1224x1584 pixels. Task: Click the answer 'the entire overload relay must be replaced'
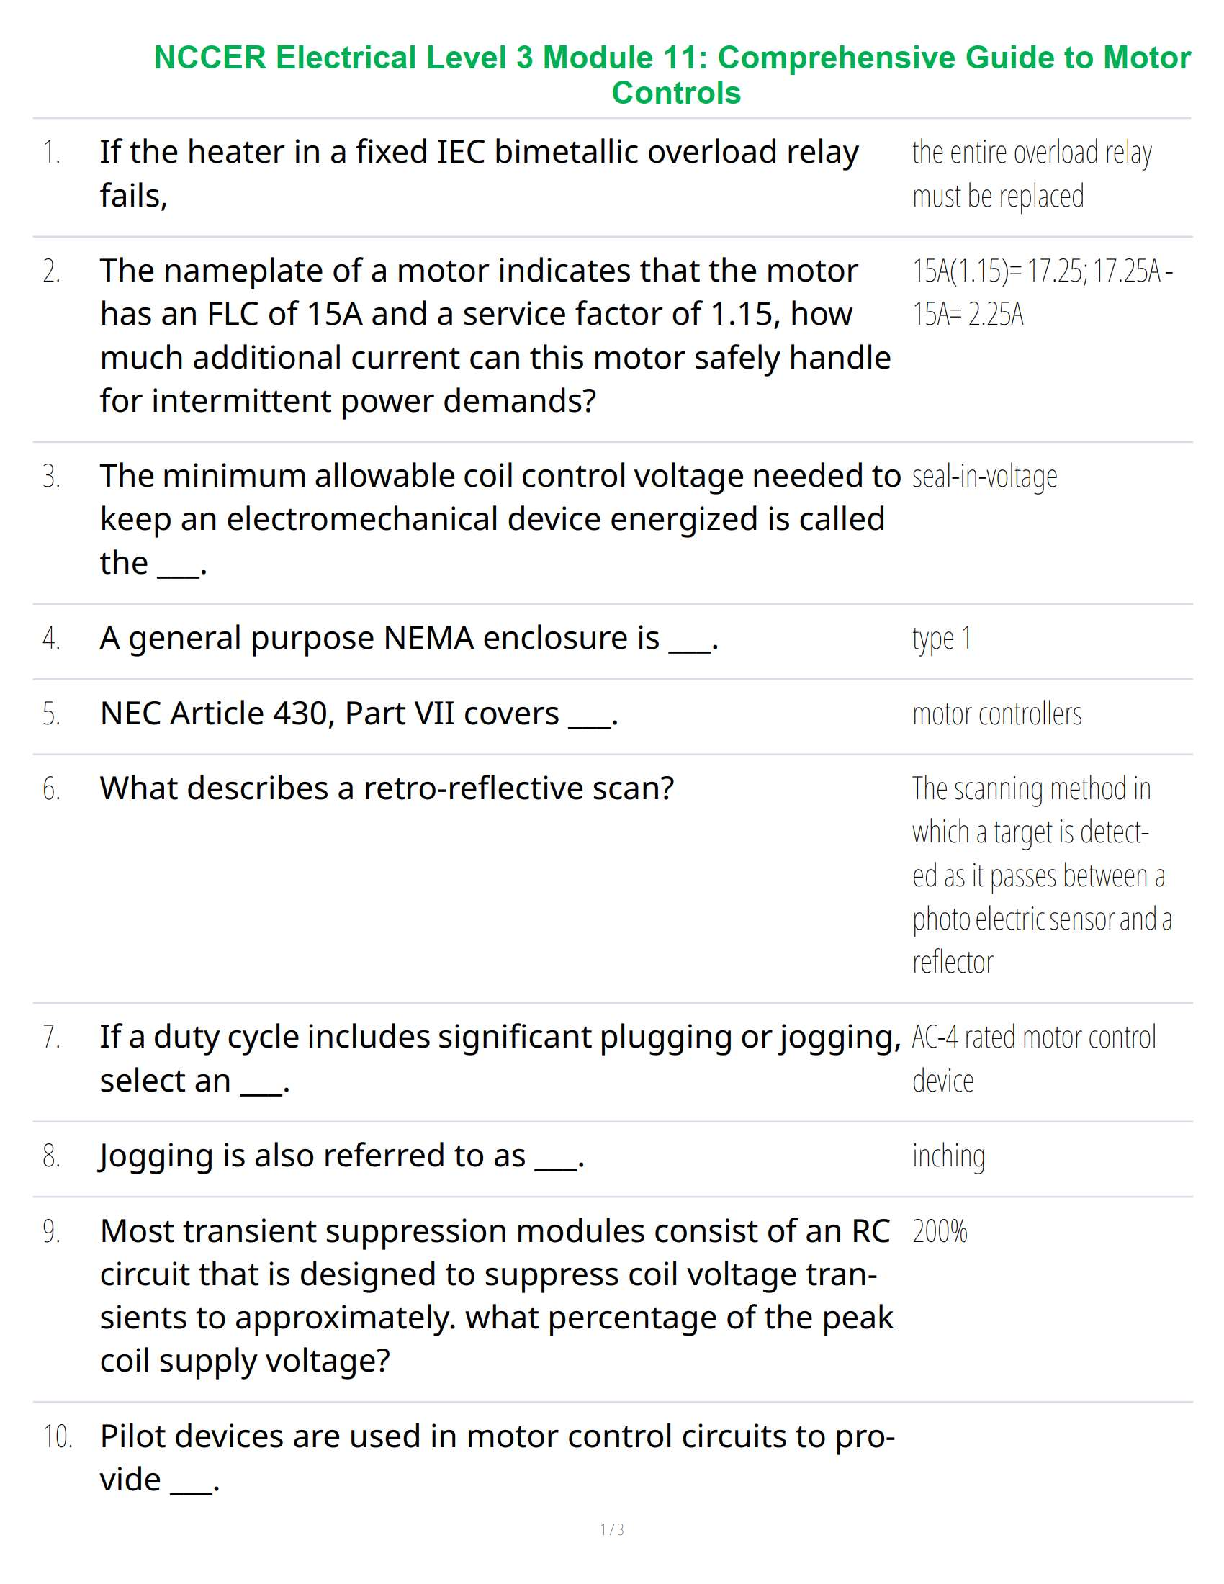pyautogui.click(x=1031, y=174)
